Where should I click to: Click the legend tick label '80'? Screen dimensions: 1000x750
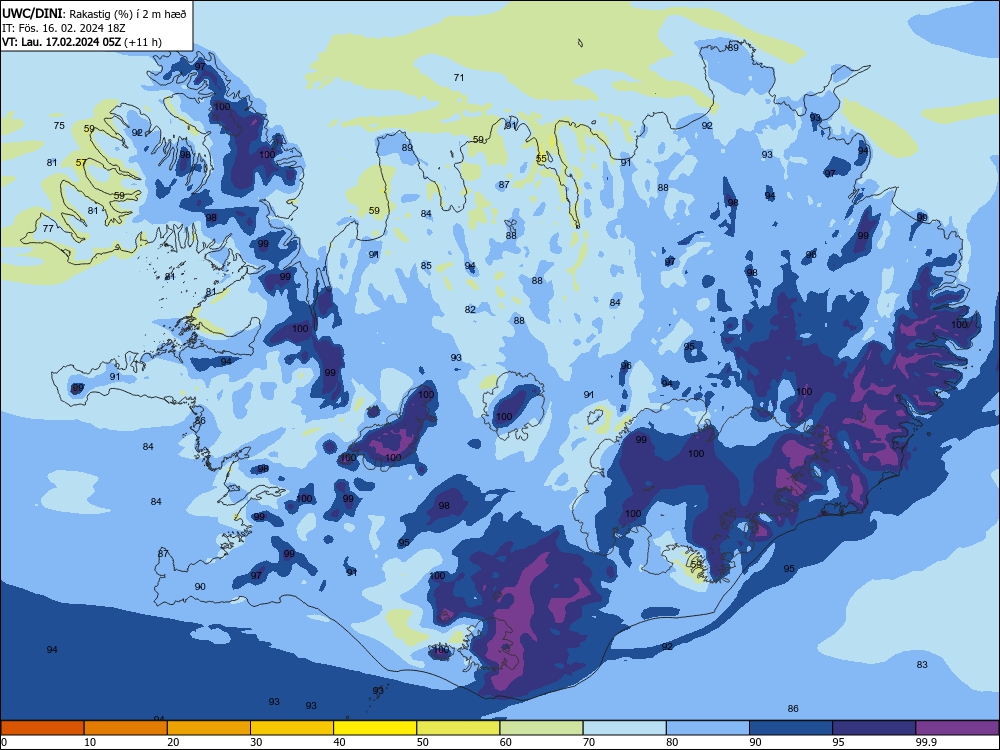[x=672, y=742]
